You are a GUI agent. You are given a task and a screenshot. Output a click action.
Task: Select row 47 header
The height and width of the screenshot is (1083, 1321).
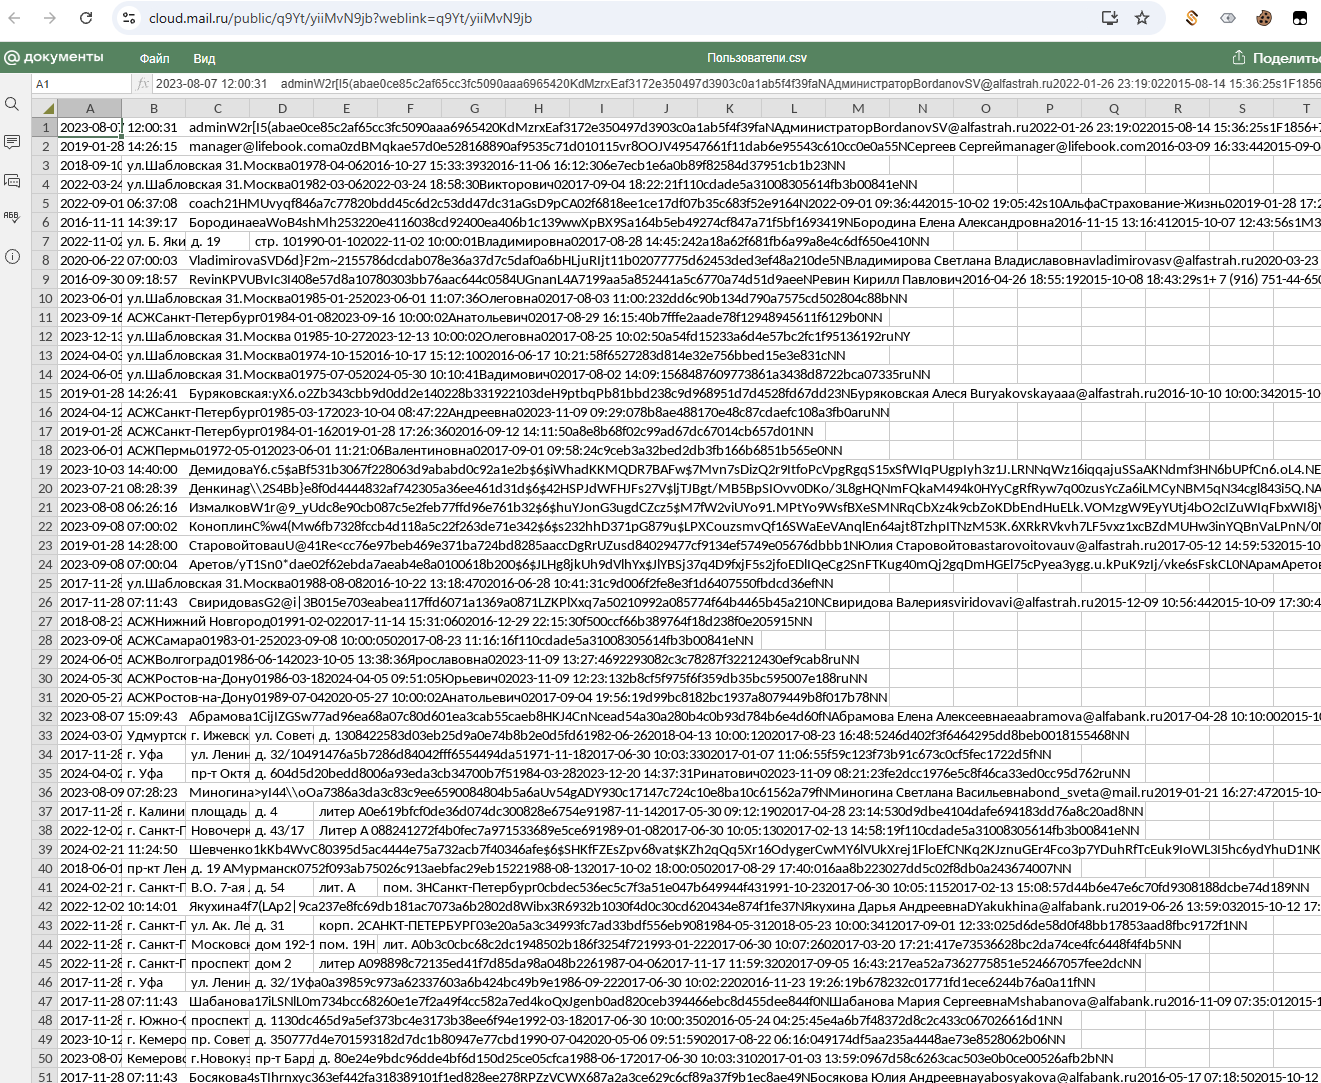tap(44, 1001)
